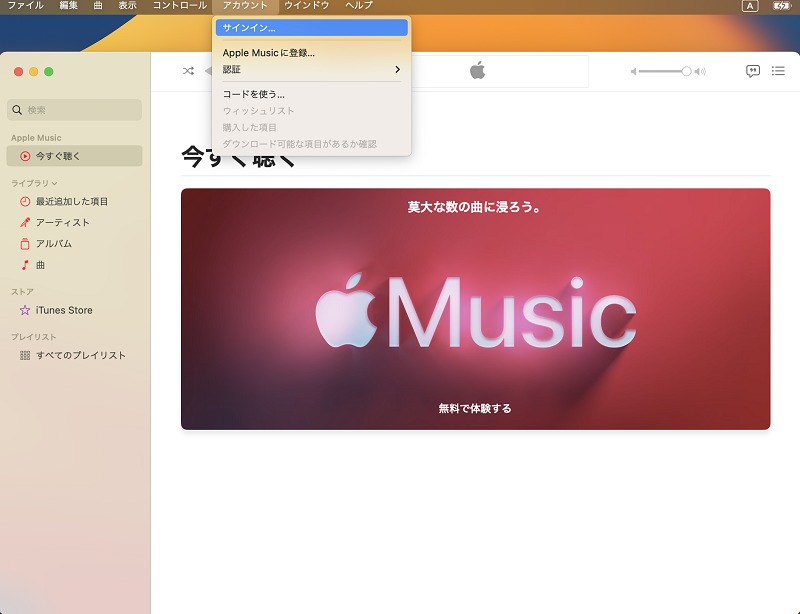This screenshot has height=614, width=800.
Task: Click the volume slider knob
Action: (x=686, y=71)
